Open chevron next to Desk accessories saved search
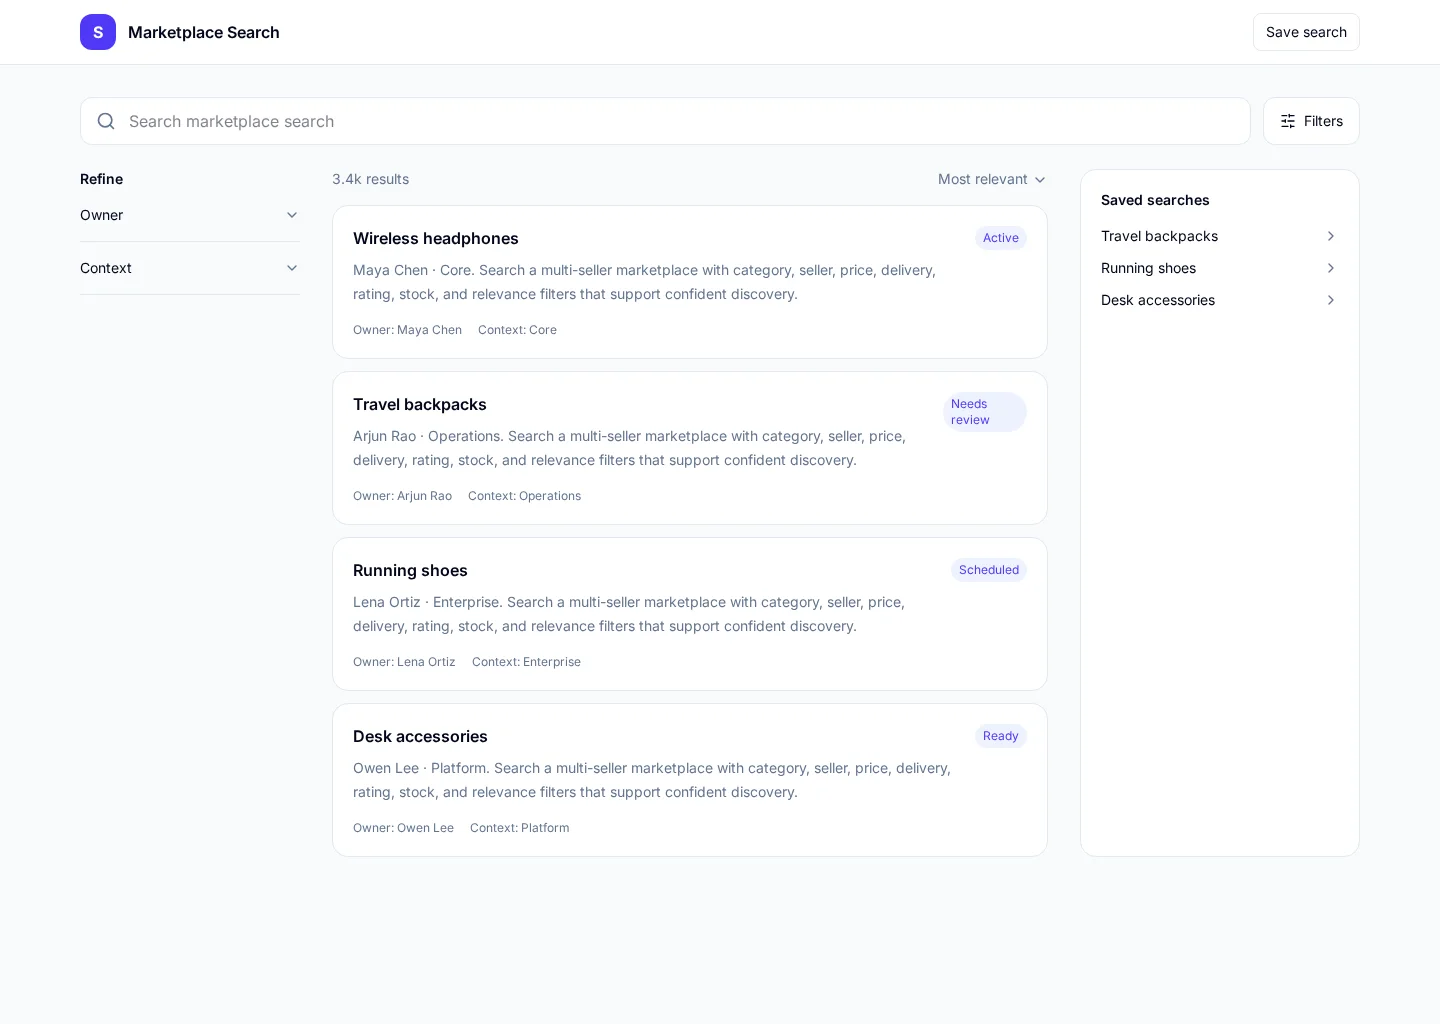 click(x=1331, y=300)
